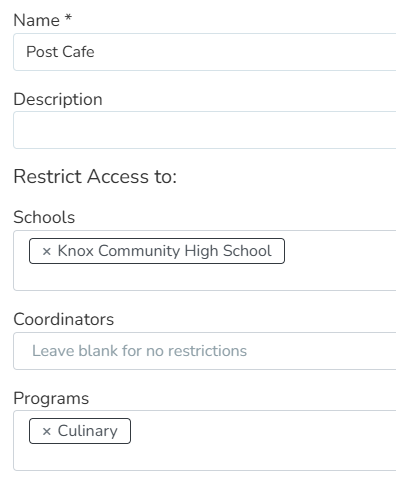Click the Leave blank for no restrictions placeholder
The height and width of the screenshot is (492, 396).
(x=139, y=351)
